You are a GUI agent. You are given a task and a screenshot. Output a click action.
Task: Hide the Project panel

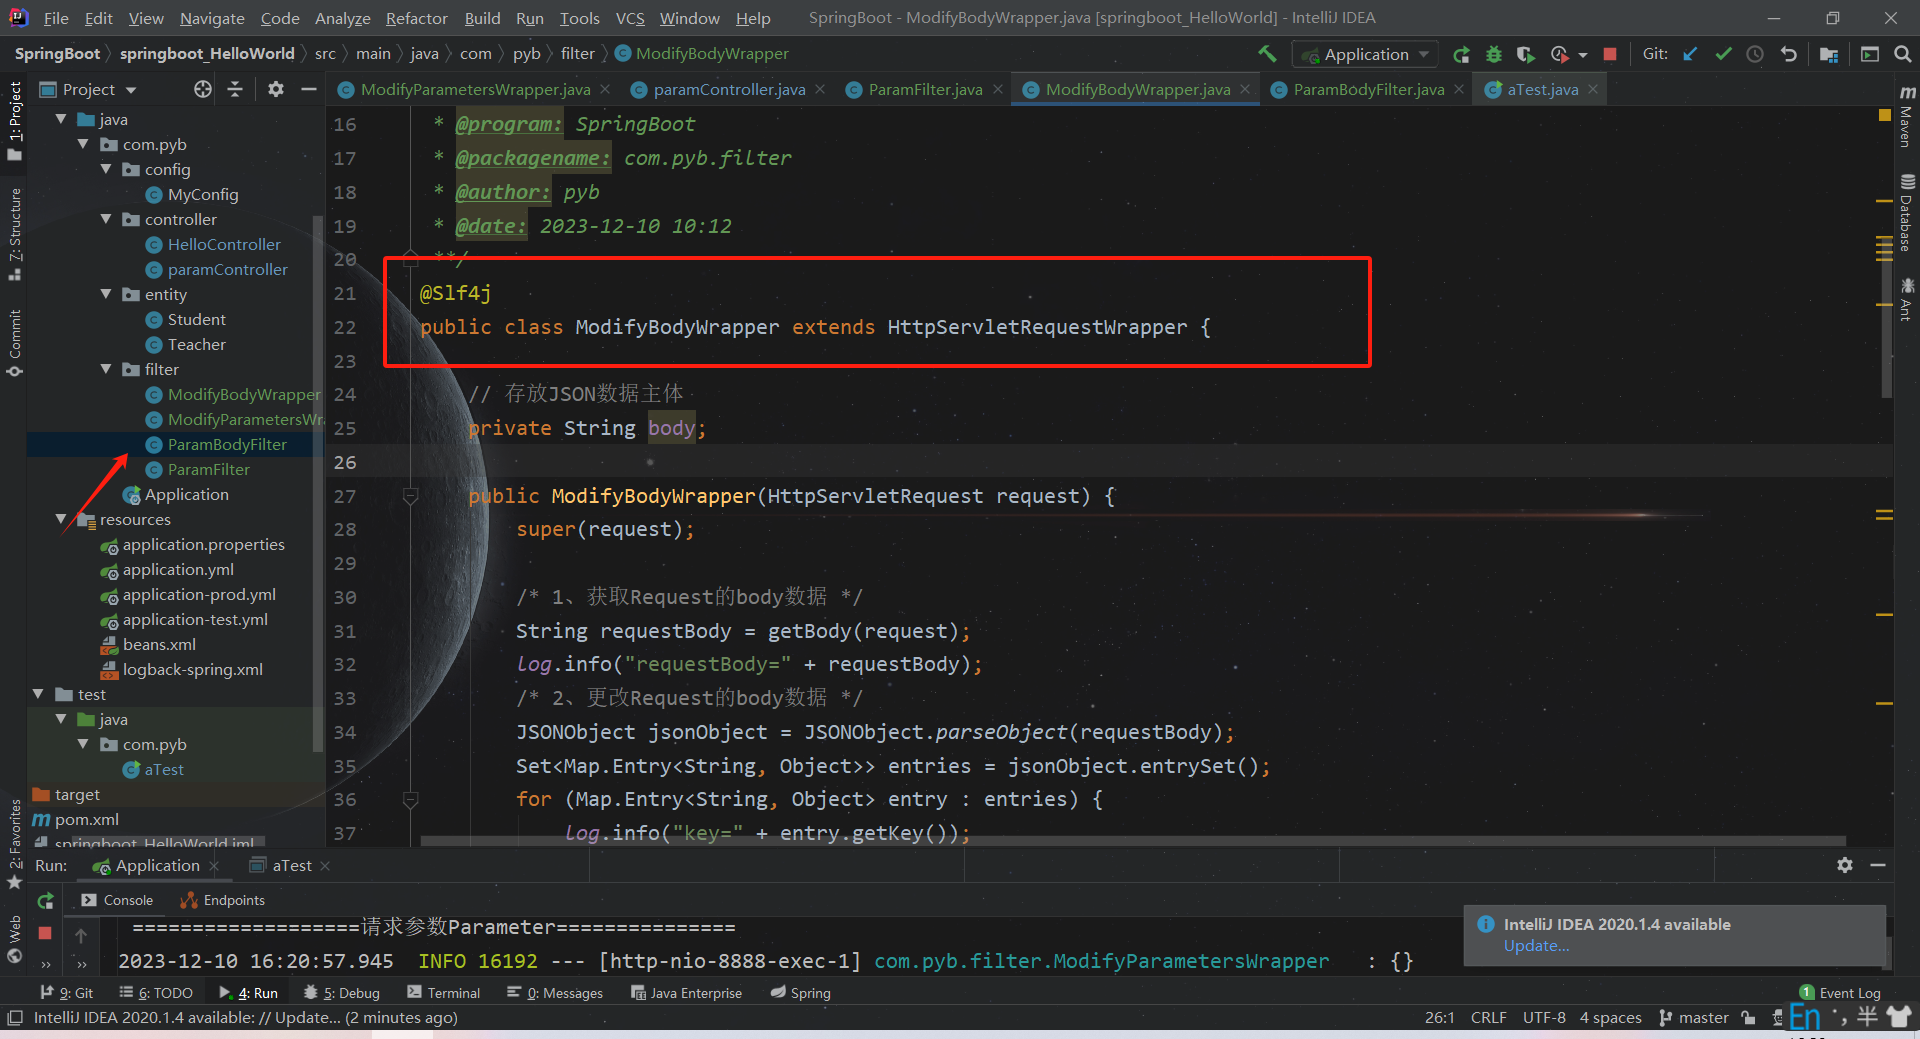(309, 89)
